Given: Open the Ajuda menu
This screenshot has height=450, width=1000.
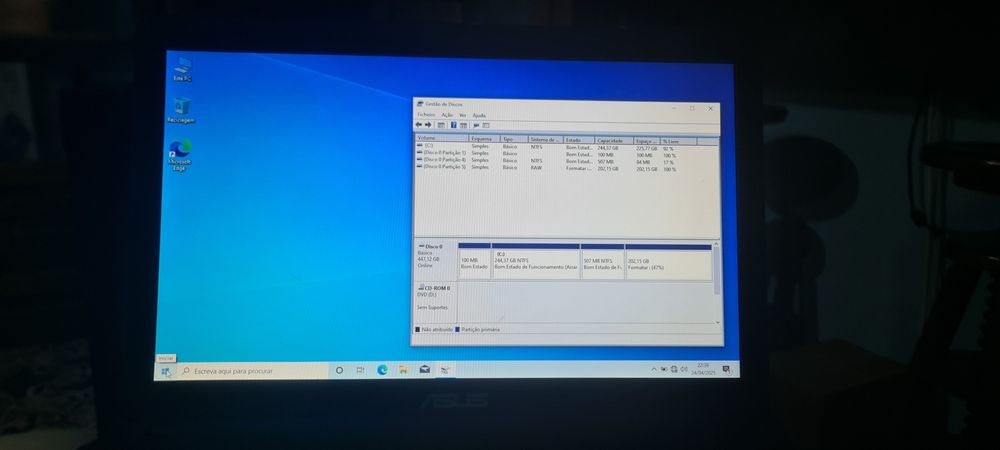Looking at the screenshot, I should click(479, 115).
